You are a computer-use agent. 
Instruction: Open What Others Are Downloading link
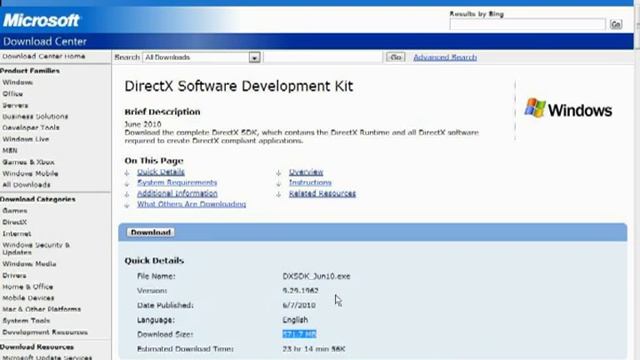(191, 204)
